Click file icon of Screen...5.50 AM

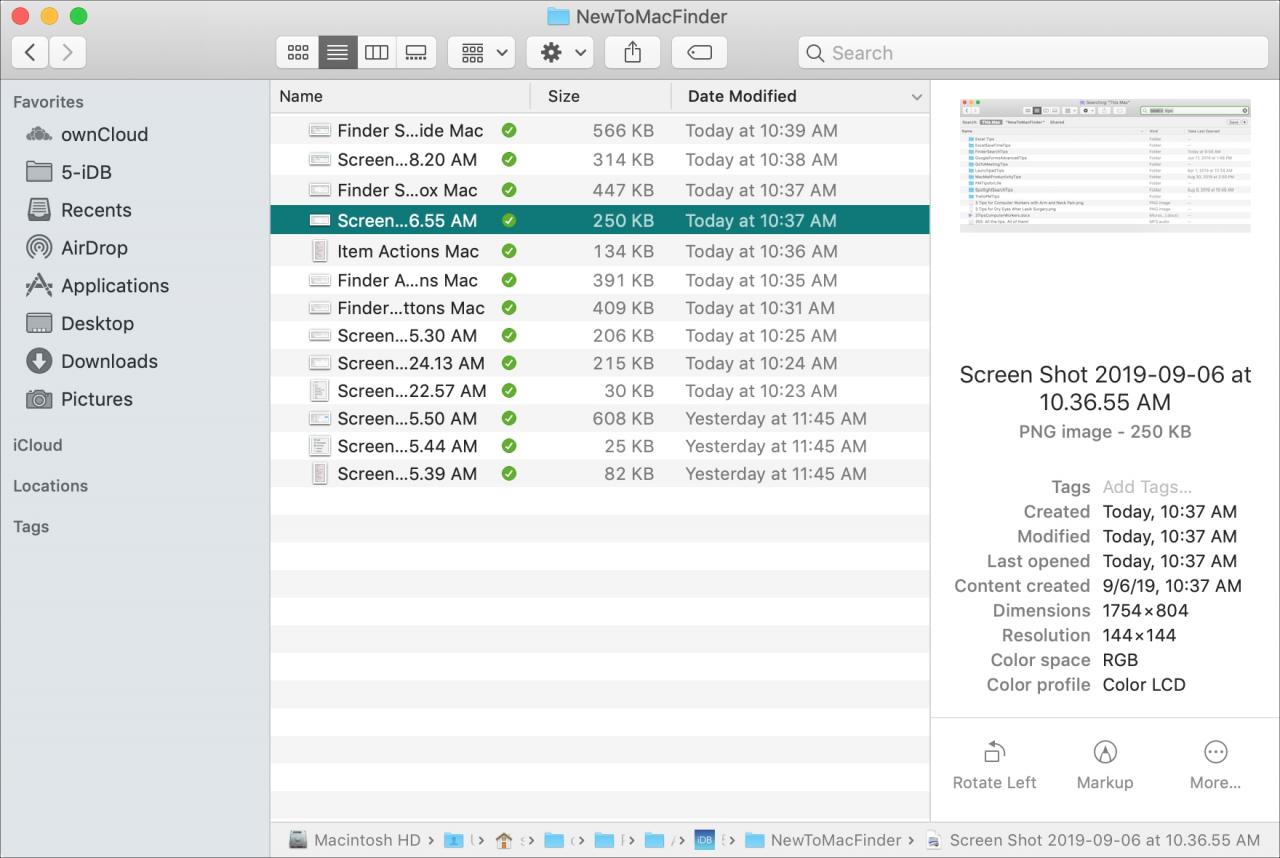click(x=319, y=418)
